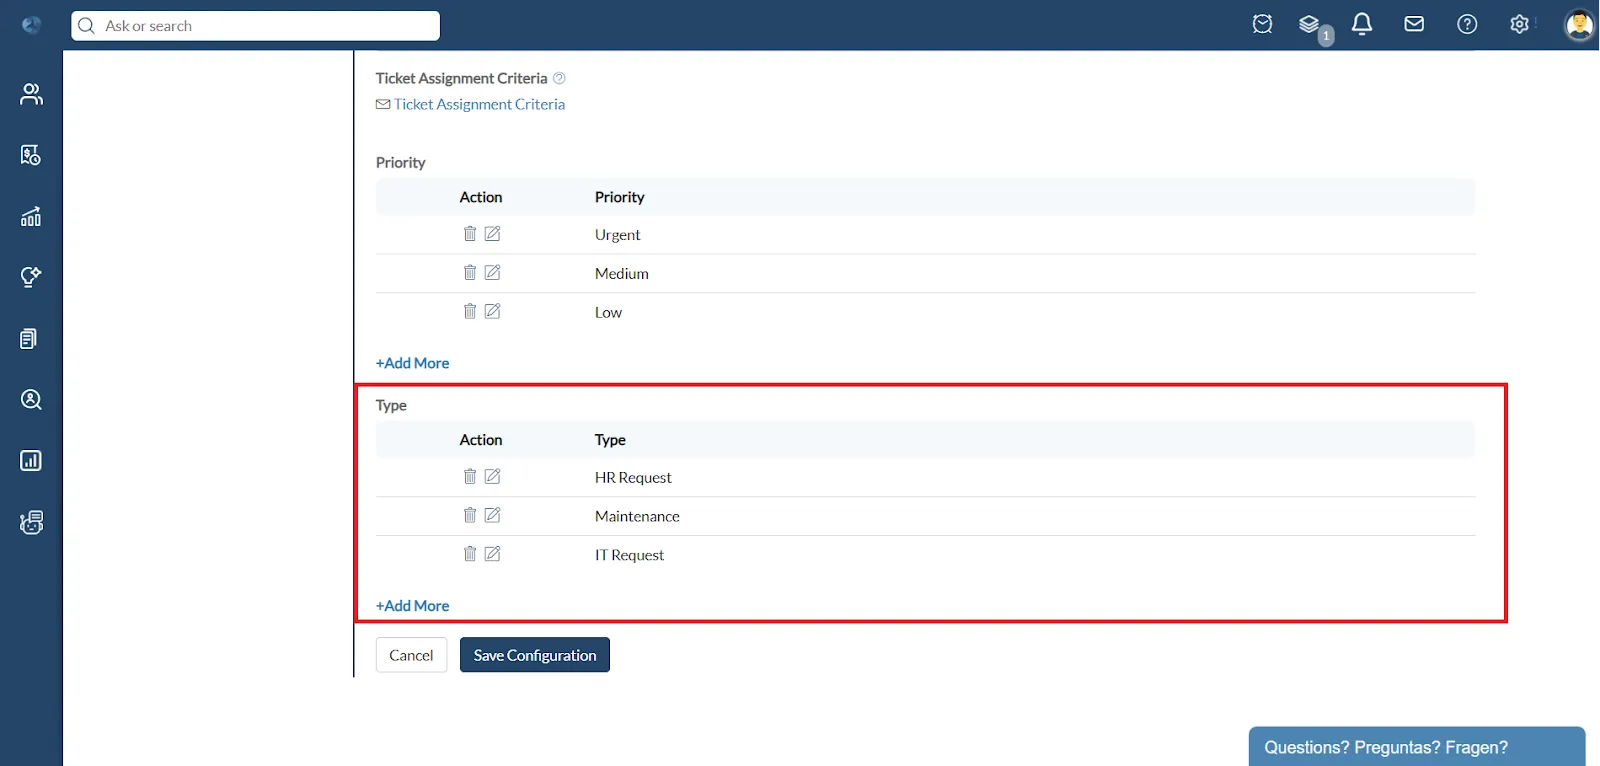Click Save Configuration button
Image resolution: width=1600 pixels, height=766 pixels.
pyautogui.click(x=535, y=655)
